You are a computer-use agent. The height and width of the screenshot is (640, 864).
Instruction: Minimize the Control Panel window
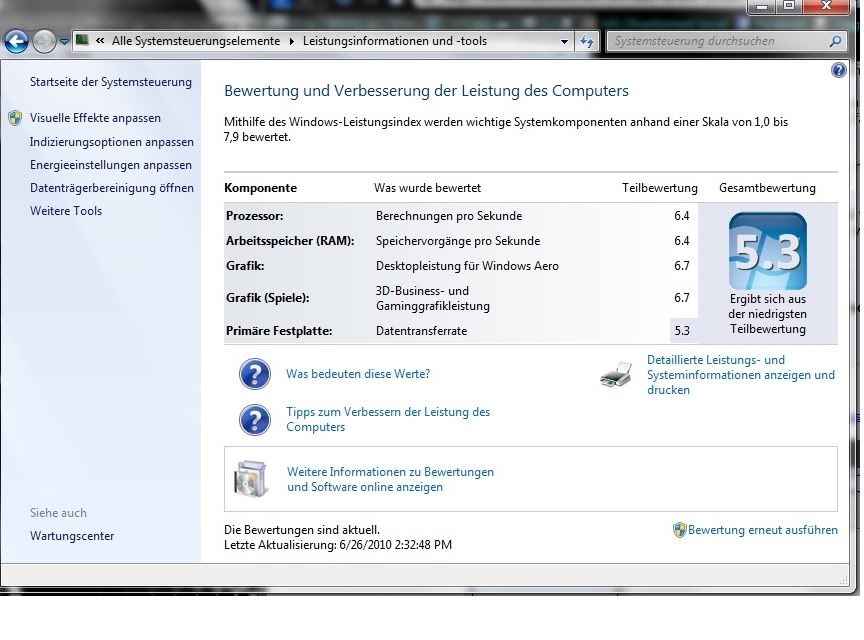pos(763,6)
